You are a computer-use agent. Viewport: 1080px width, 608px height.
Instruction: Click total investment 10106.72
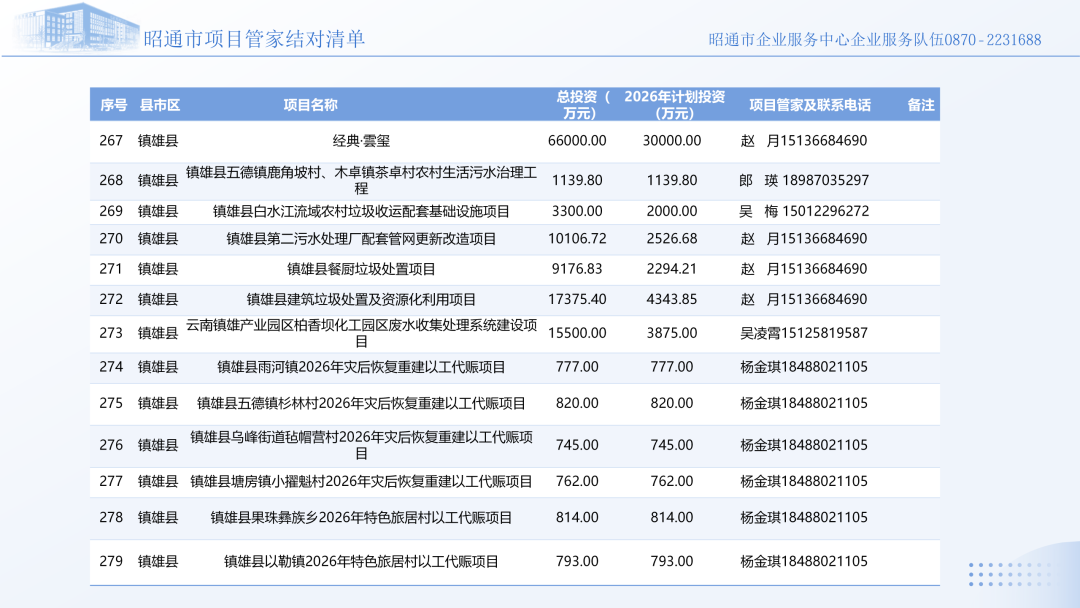[x=577, y=239]
